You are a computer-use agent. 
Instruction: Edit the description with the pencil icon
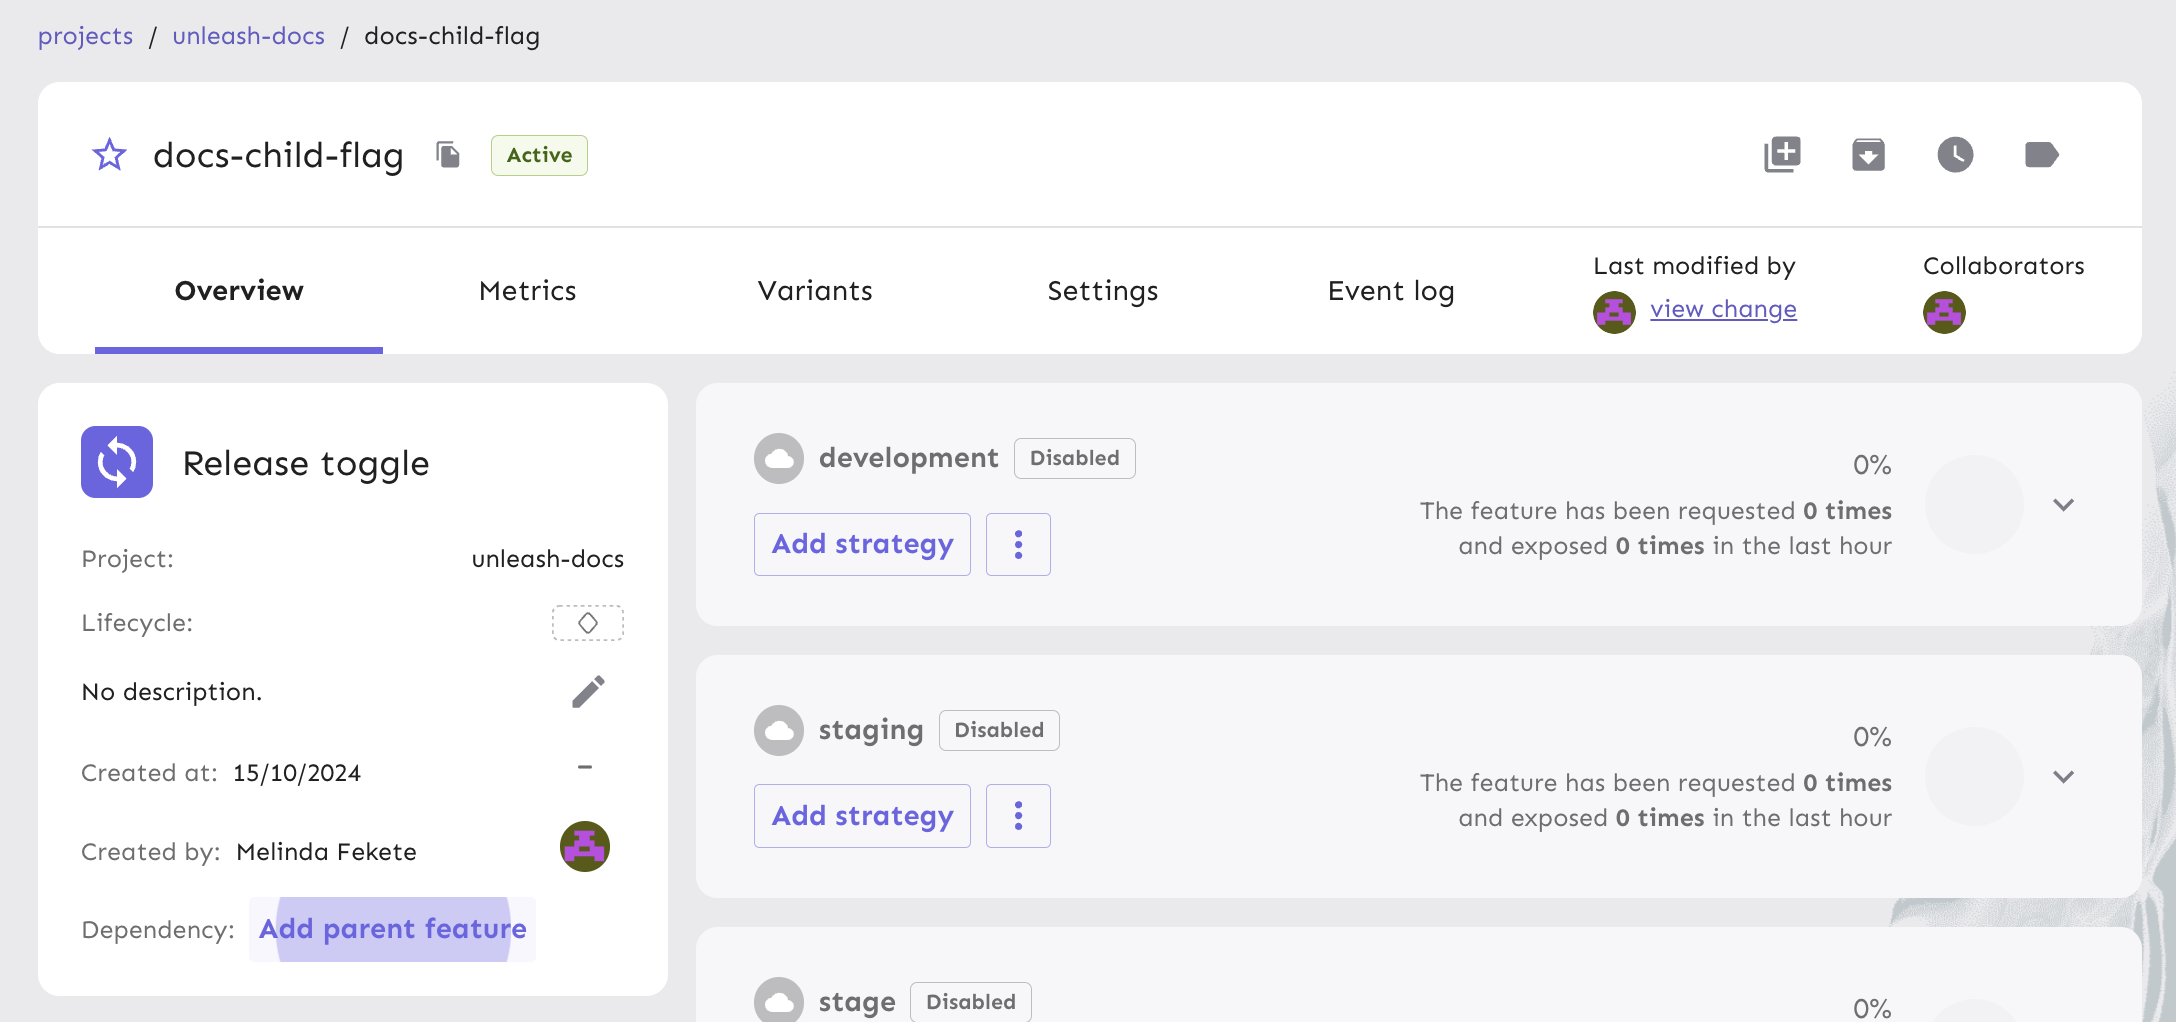click(589, 690)
